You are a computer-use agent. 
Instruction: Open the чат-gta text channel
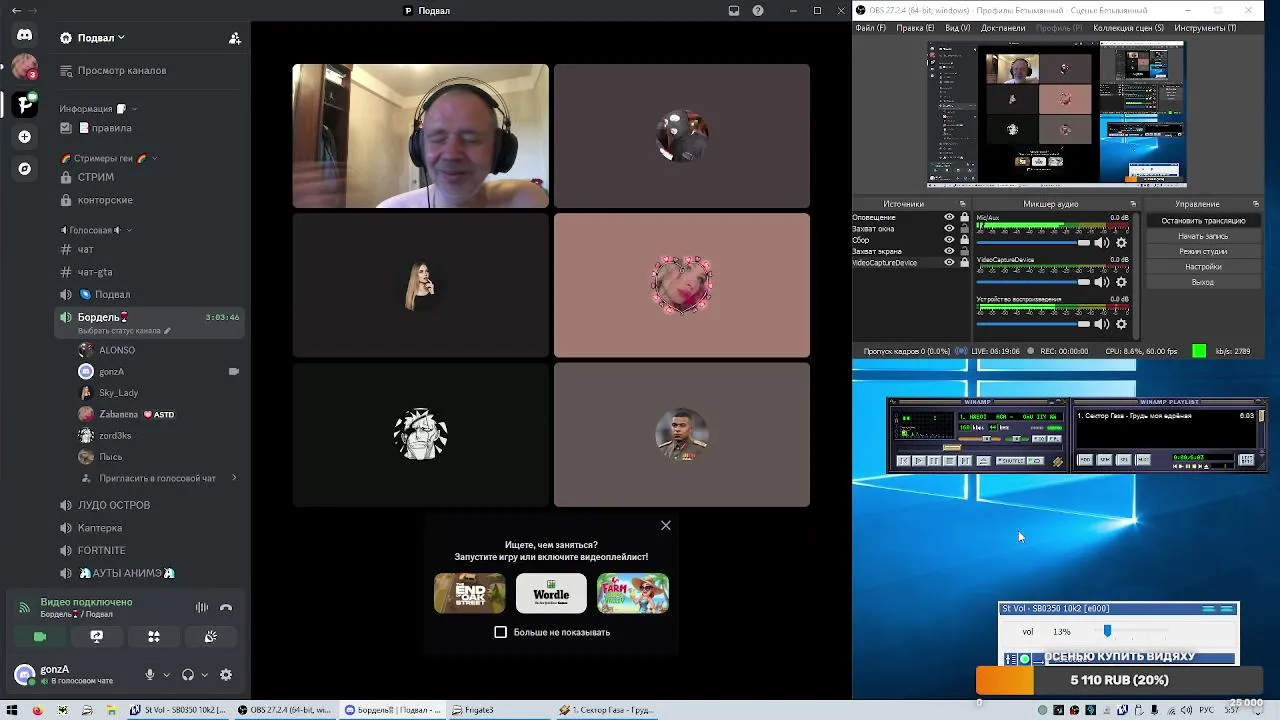pyautogui.click(x=150, y=272)
